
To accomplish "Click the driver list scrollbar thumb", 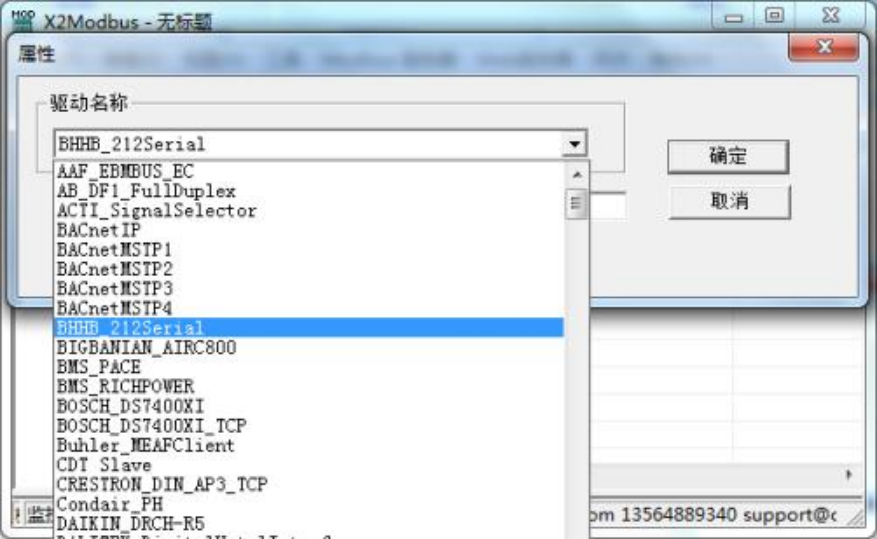I will coord(576,204).
